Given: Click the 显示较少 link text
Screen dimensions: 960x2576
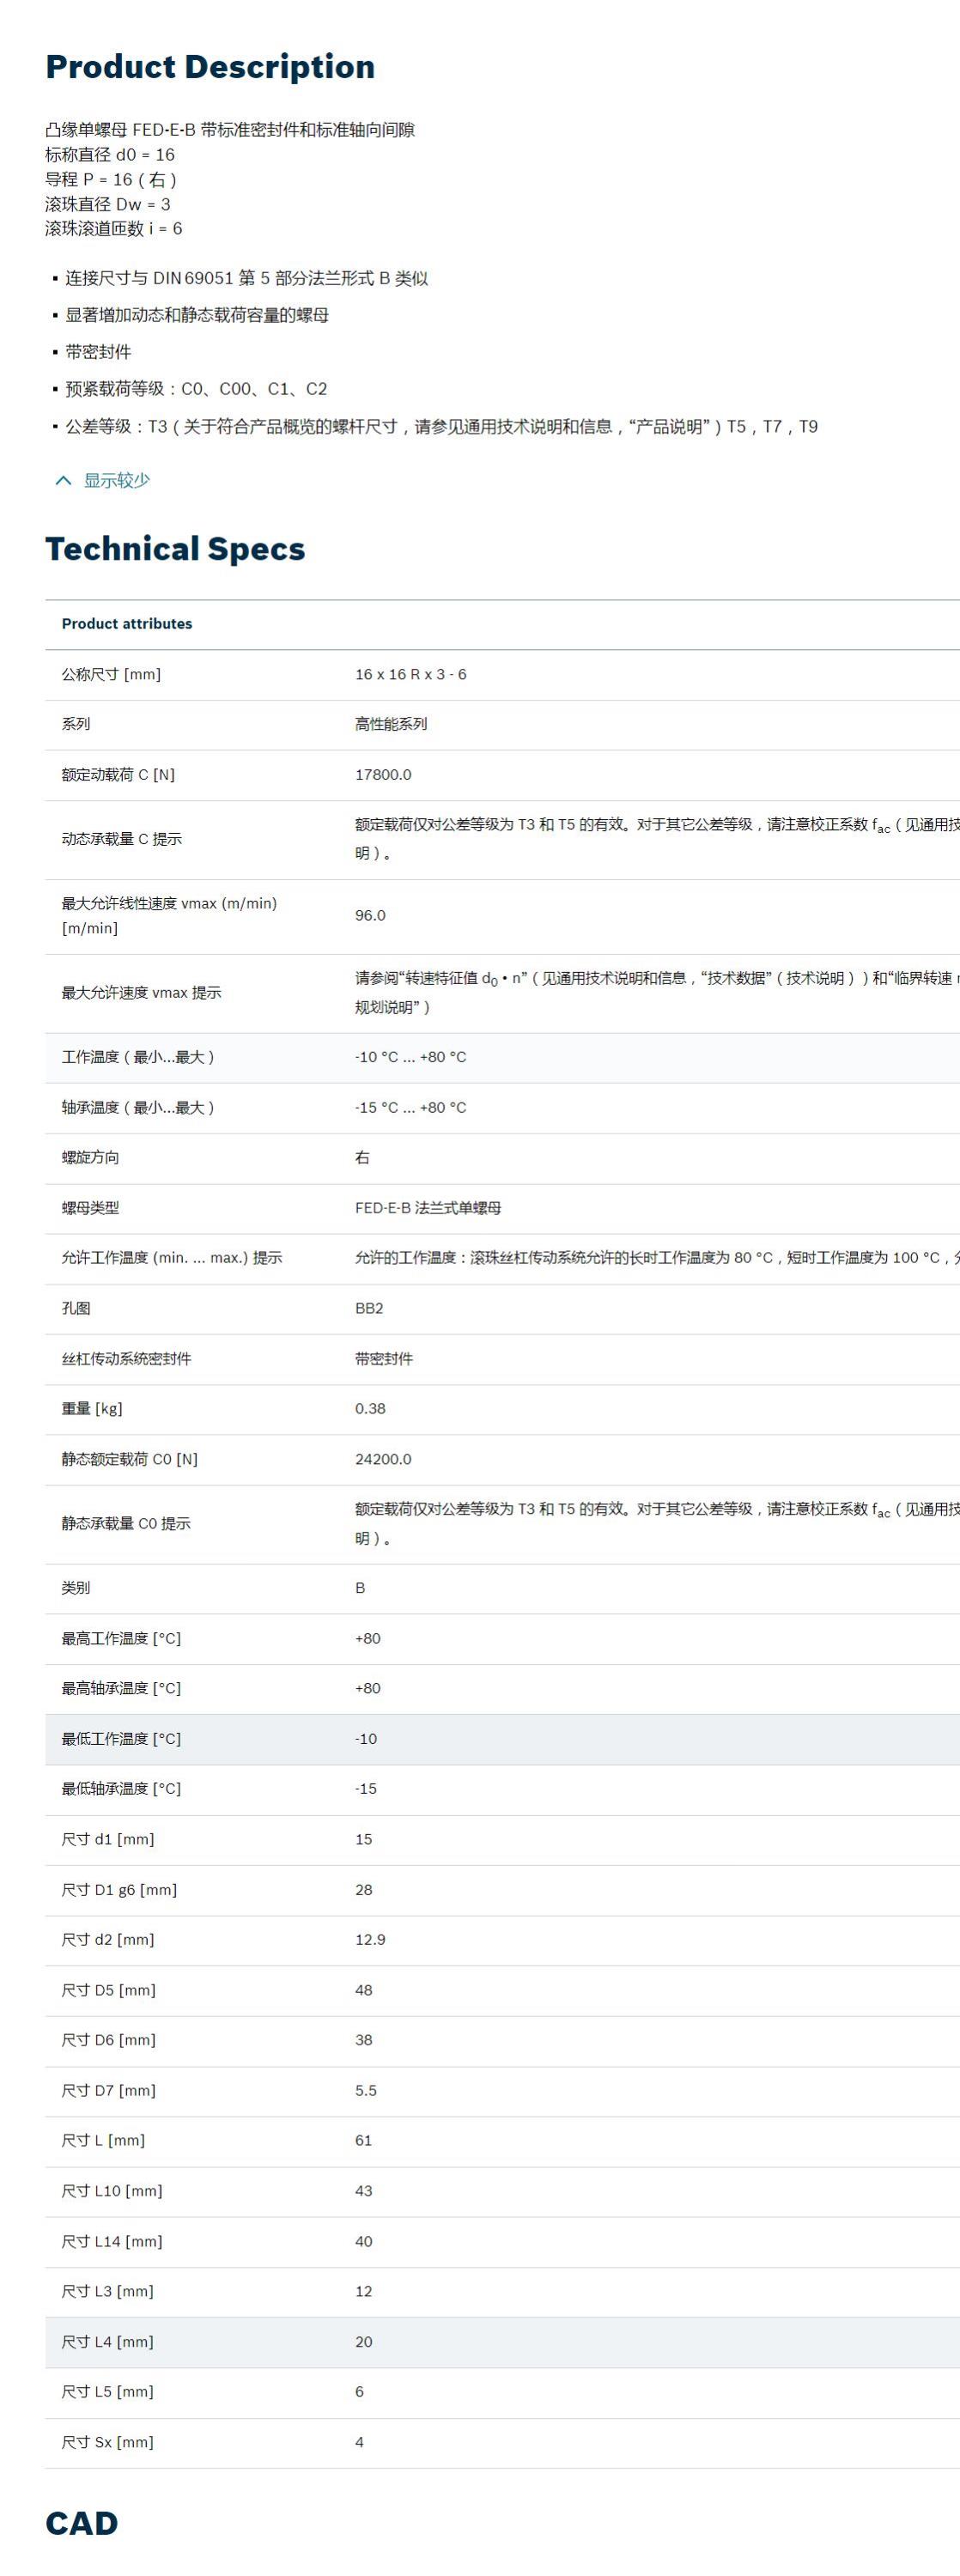Looking at the screenshot, I should [116, 480].
